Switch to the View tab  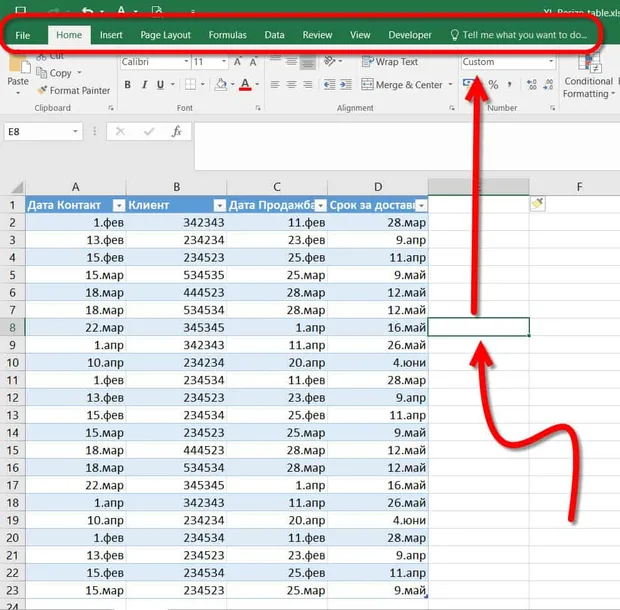(x=360, y=35)
